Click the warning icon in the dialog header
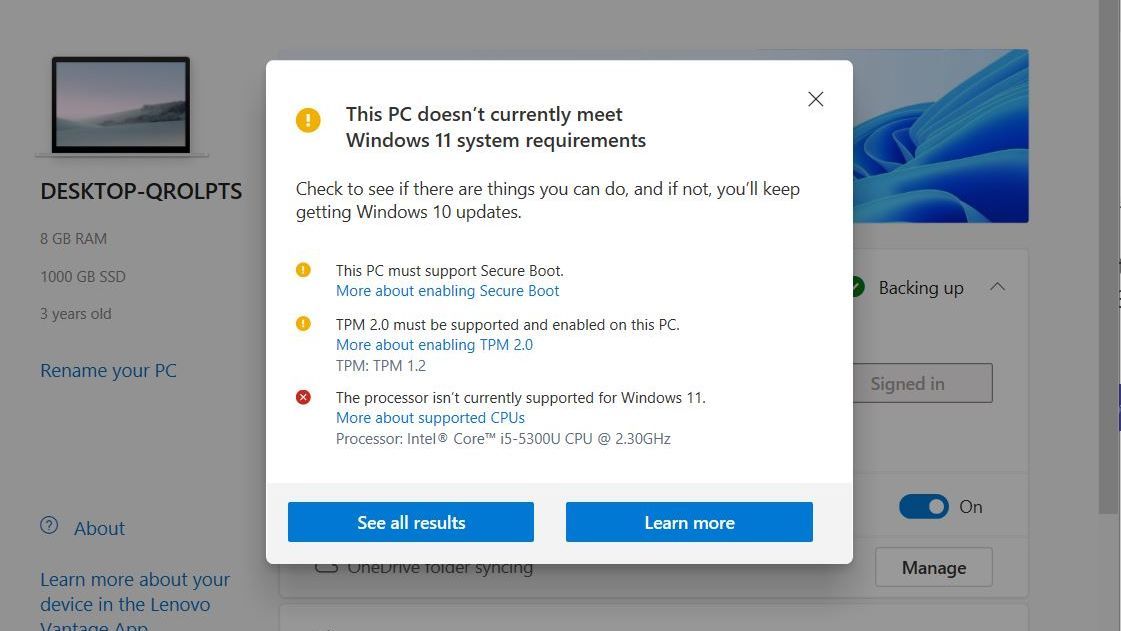Screen dimensions: 1121x631 (308, 120)
